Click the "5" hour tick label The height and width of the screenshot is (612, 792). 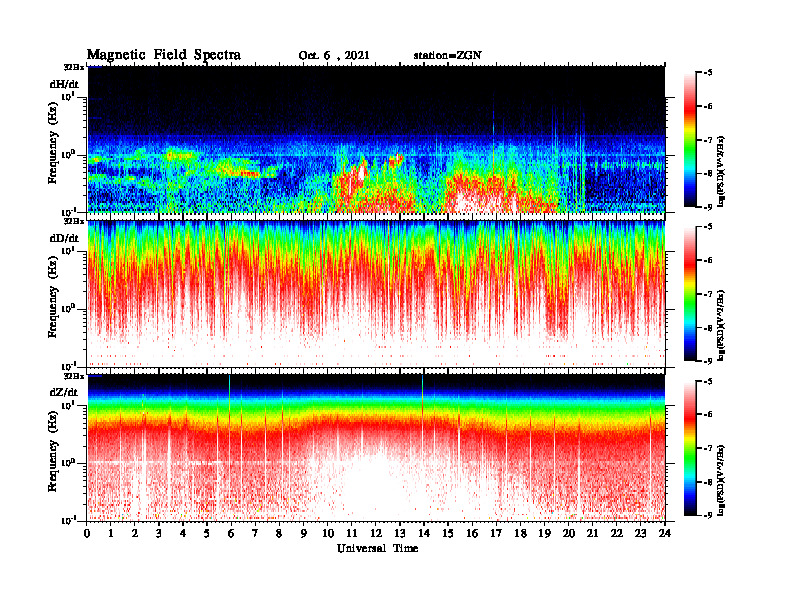[x=207, y=533]
